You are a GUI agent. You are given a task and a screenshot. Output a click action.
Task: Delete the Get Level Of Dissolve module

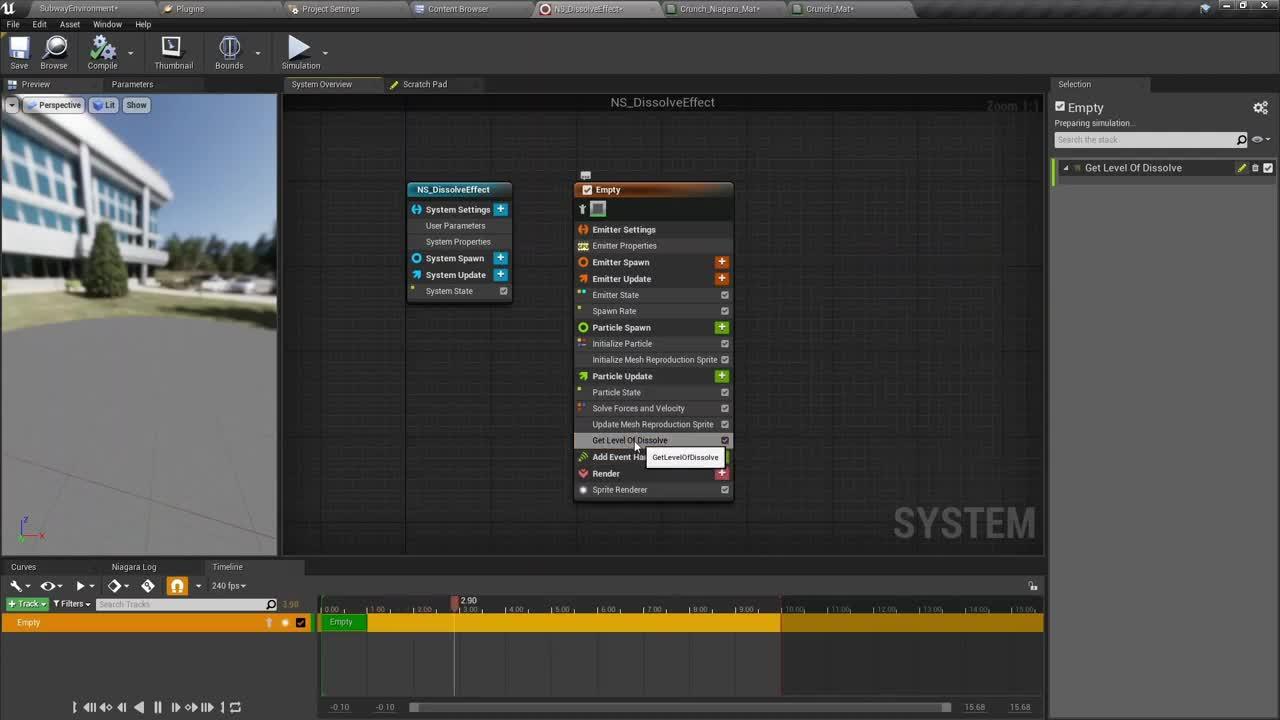[1256, 168]
